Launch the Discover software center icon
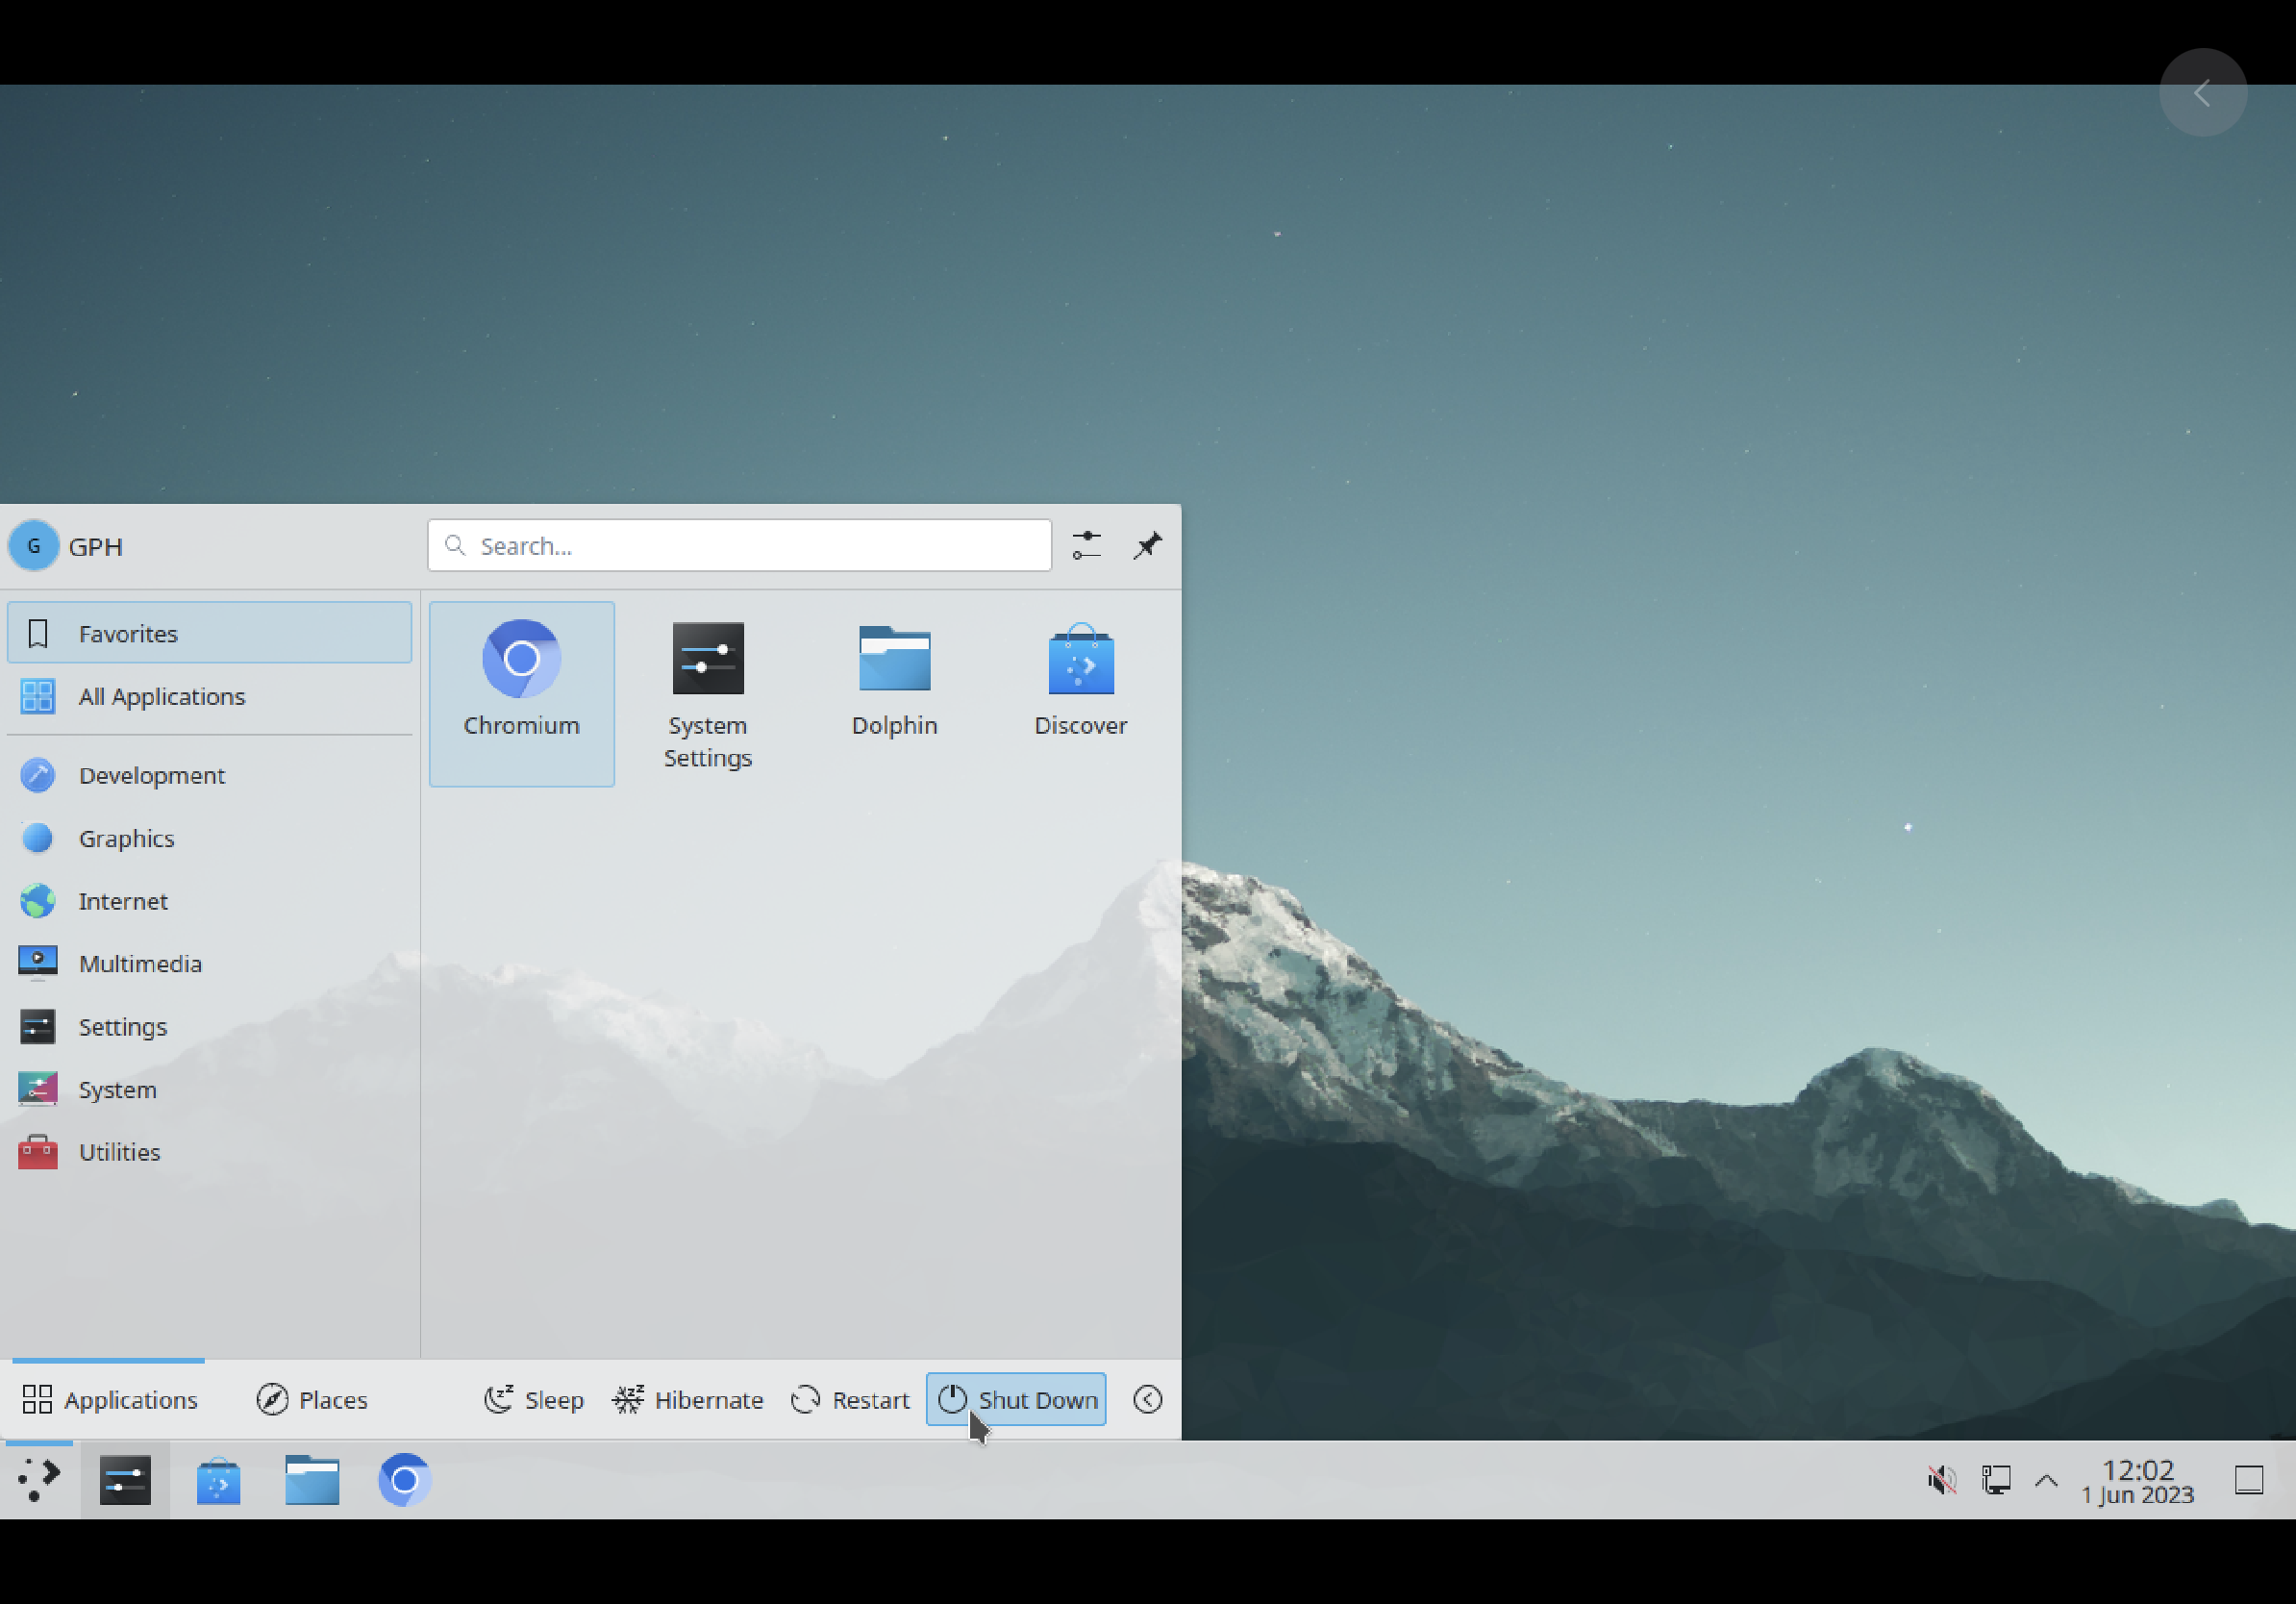2296x1604 pixels. coord(1080,680)
